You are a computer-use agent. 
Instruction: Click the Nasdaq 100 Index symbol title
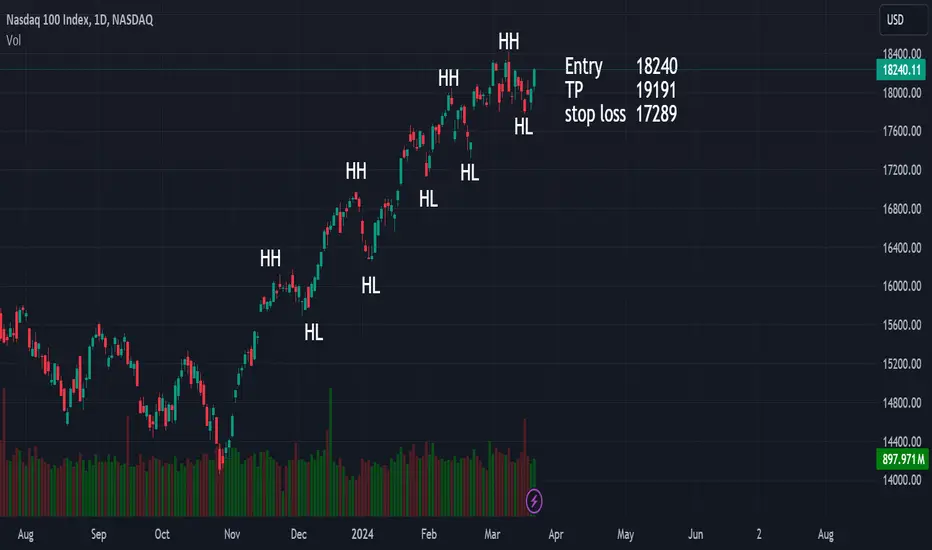(80, 20)
